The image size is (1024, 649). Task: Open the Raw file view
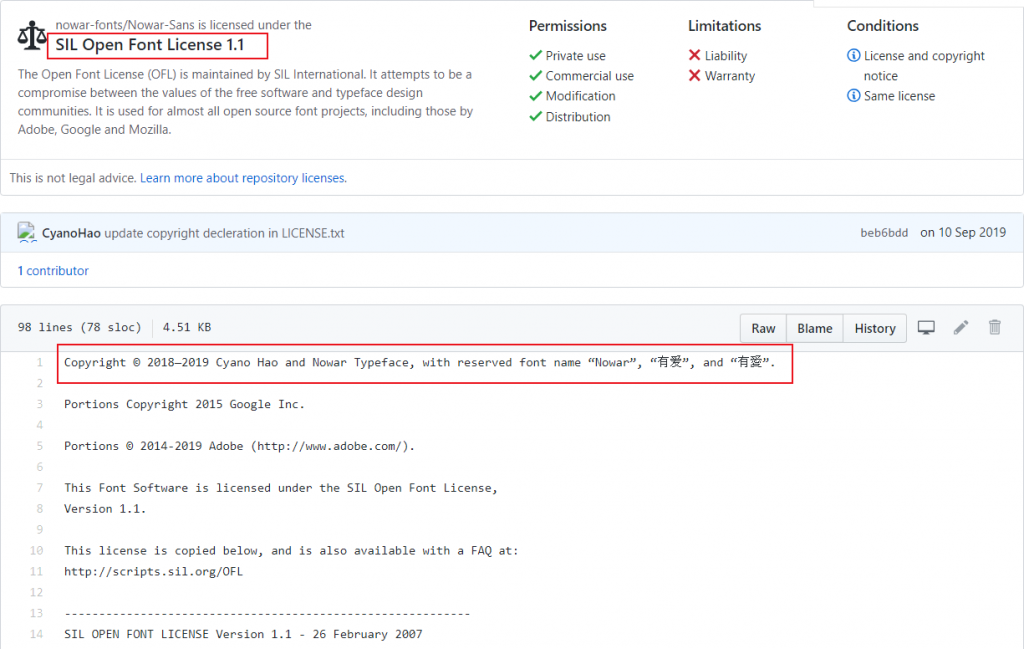point(763,328)
